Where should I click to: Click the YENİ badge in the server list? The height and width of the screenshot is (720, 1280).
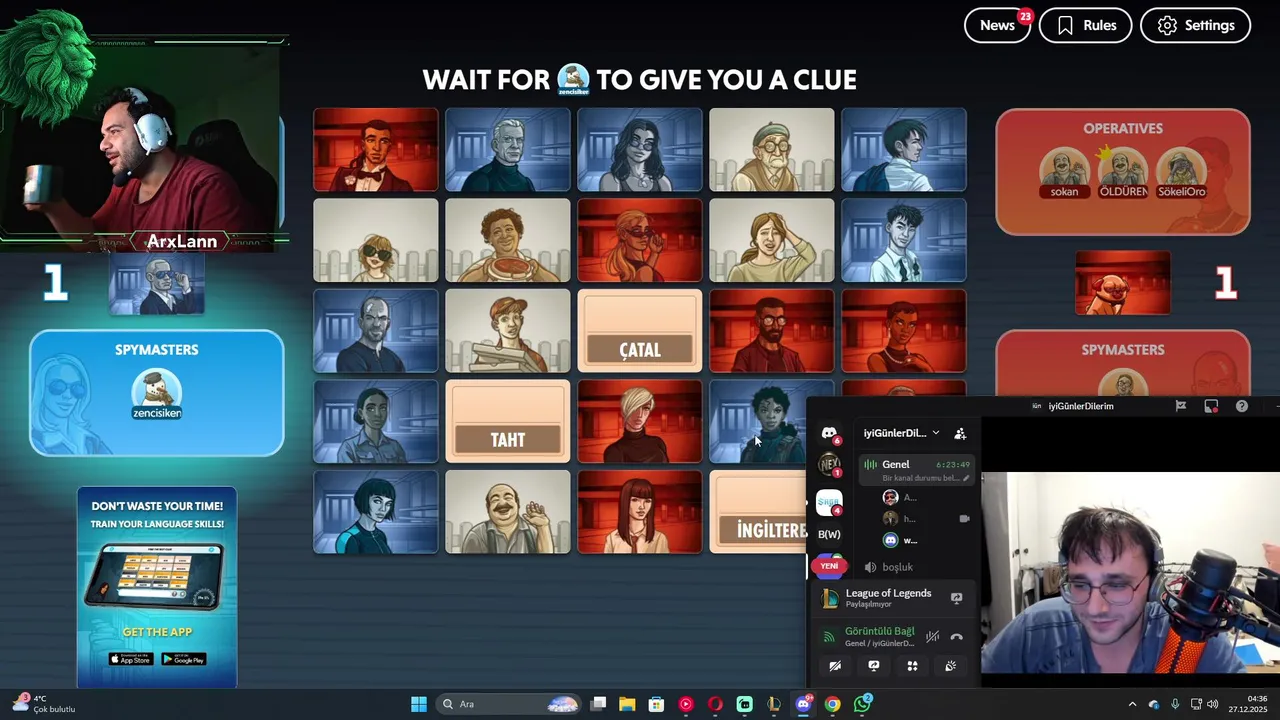829,566
